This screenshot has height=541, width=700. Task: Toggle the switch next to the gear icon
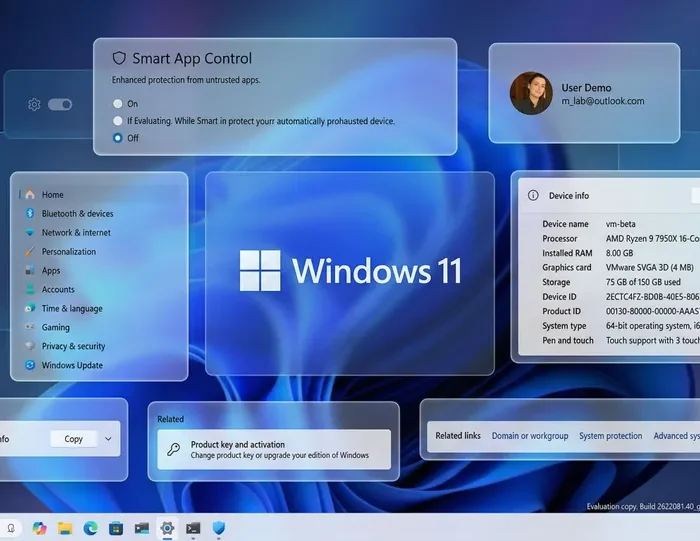(60, 104)
